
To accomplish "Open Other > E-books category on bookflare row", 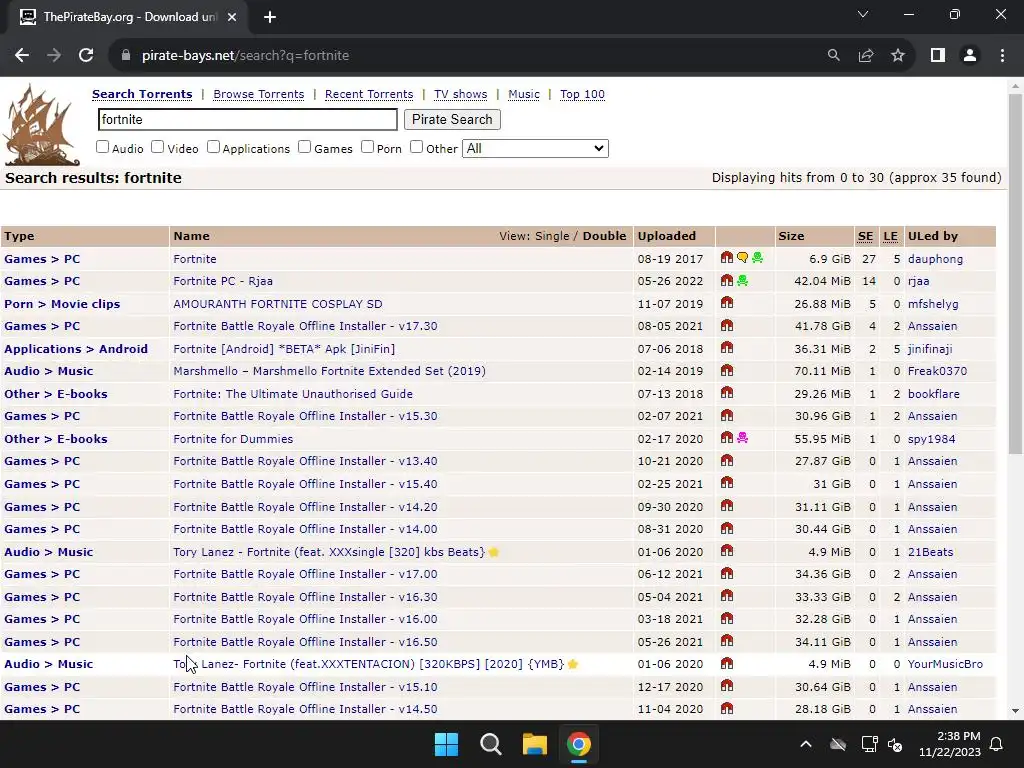I will pos(56,394).
